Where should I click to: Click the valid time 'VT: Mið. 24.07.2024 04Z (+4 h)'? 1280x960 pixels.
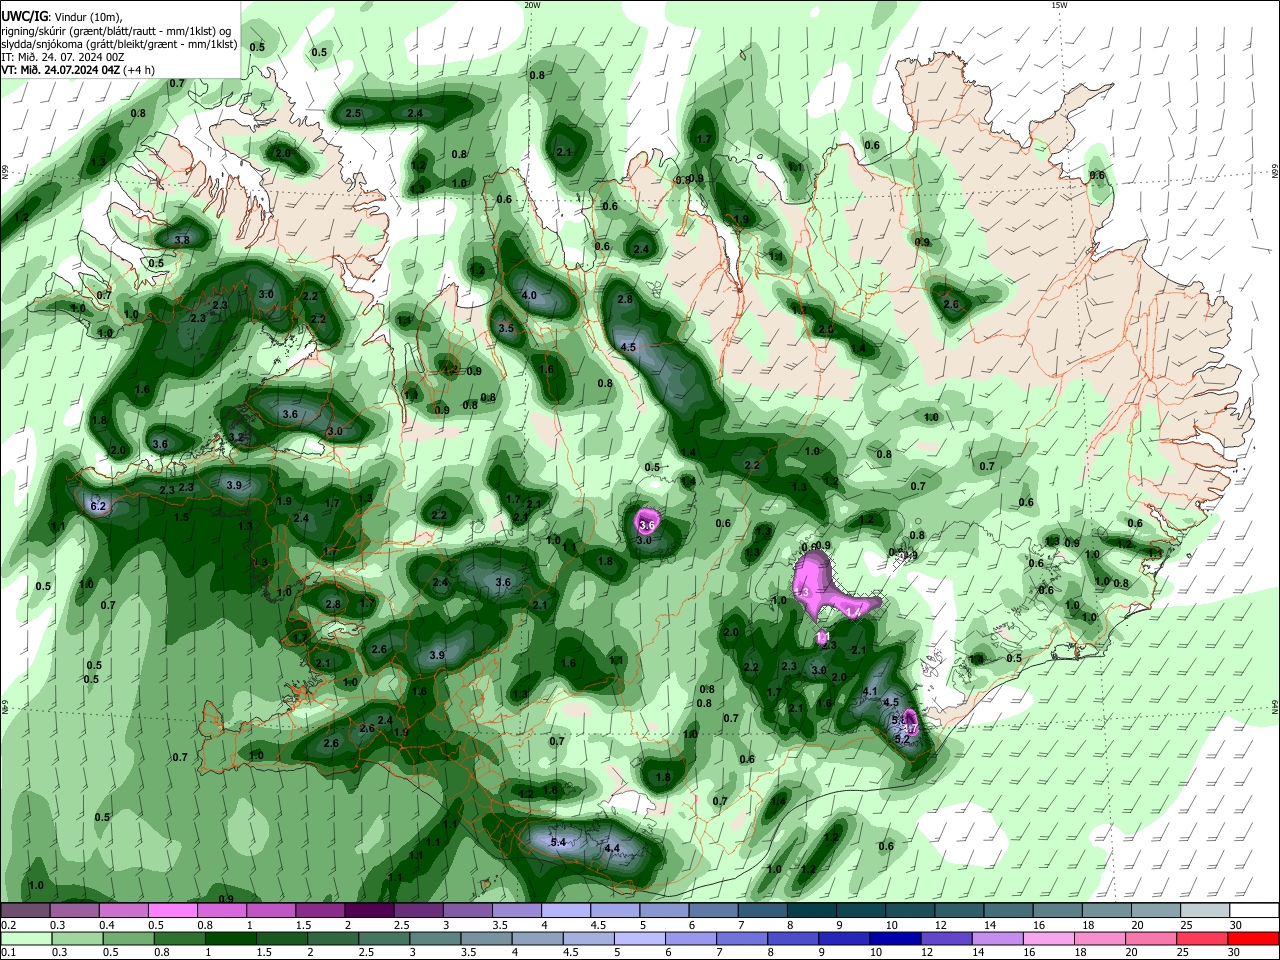pos(78,70)
